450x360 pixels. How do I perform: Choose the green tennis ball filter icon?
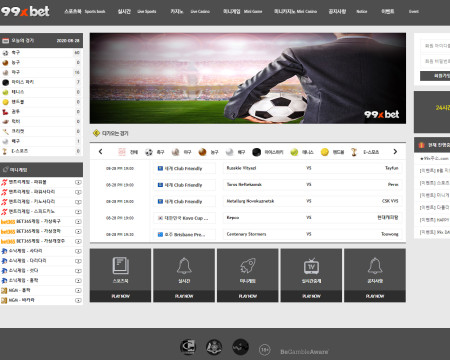click(x=294, y=152)
